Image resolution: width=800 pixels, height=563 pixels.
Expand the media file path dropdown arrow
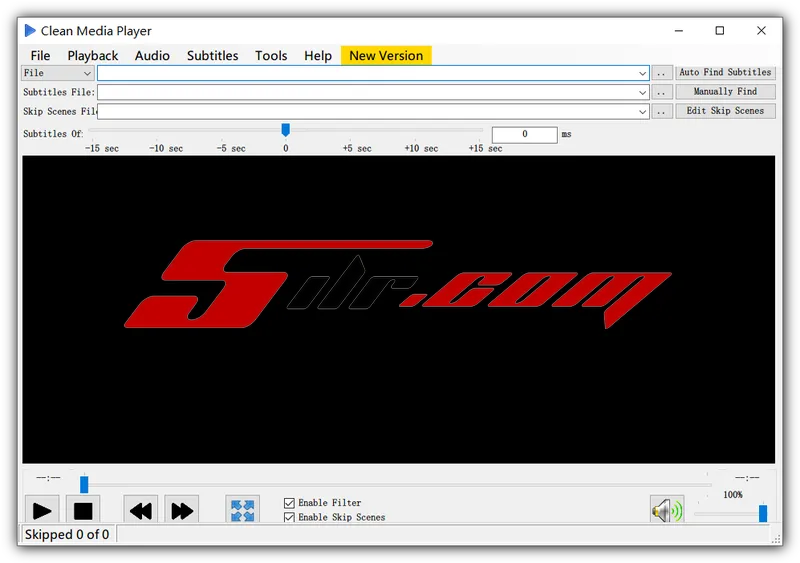pos(642,74)
